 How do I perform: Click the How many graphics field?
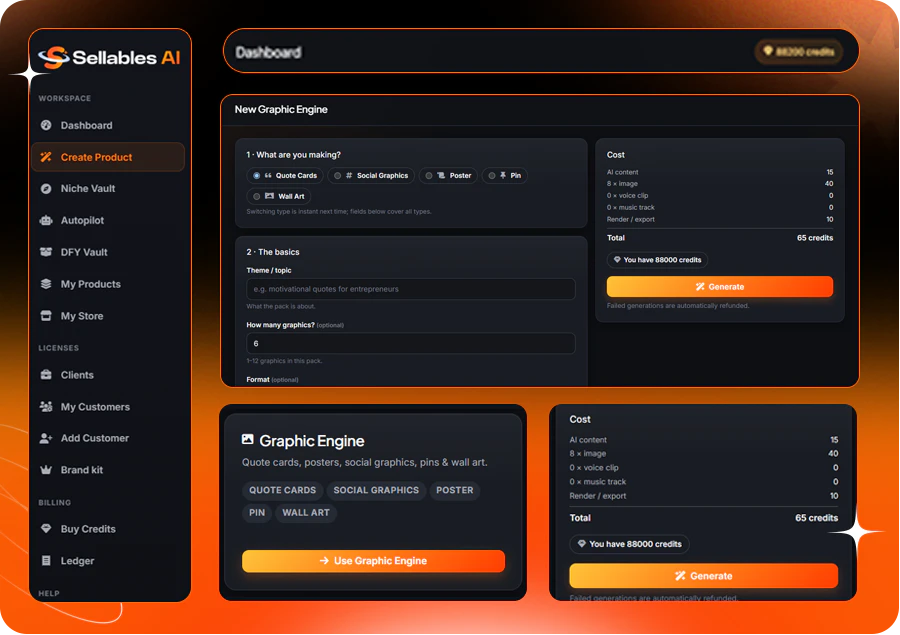(410, 343)
